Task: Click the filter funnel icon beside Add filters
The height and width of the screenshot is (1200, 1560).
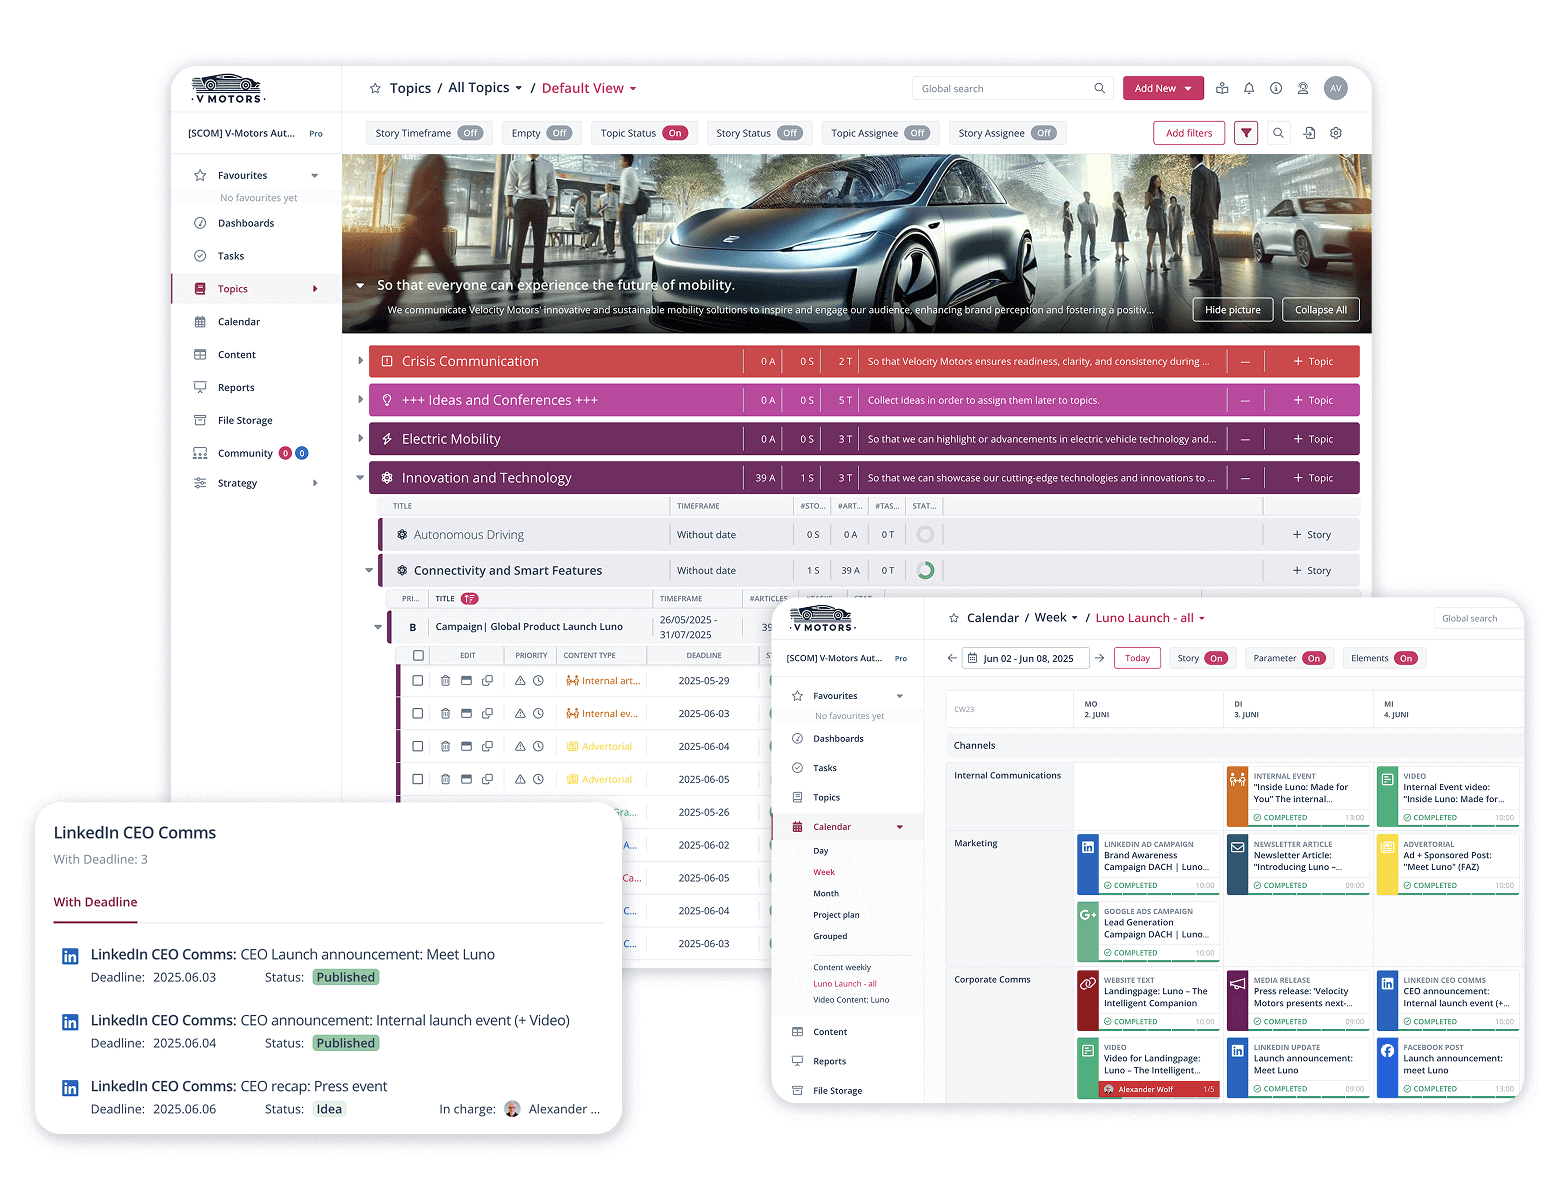Action: coord(1245,132)
